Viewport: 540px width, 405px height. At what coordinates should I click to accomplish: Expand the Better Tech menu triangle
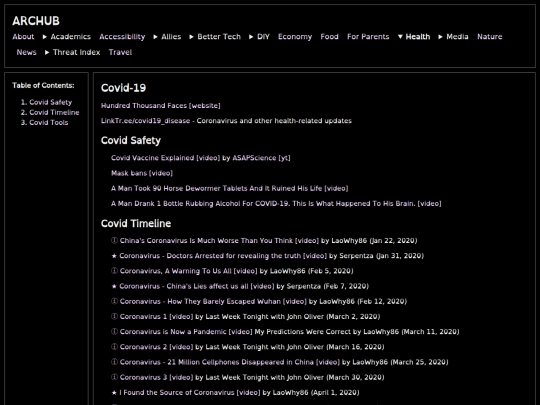tap(191, 37)
